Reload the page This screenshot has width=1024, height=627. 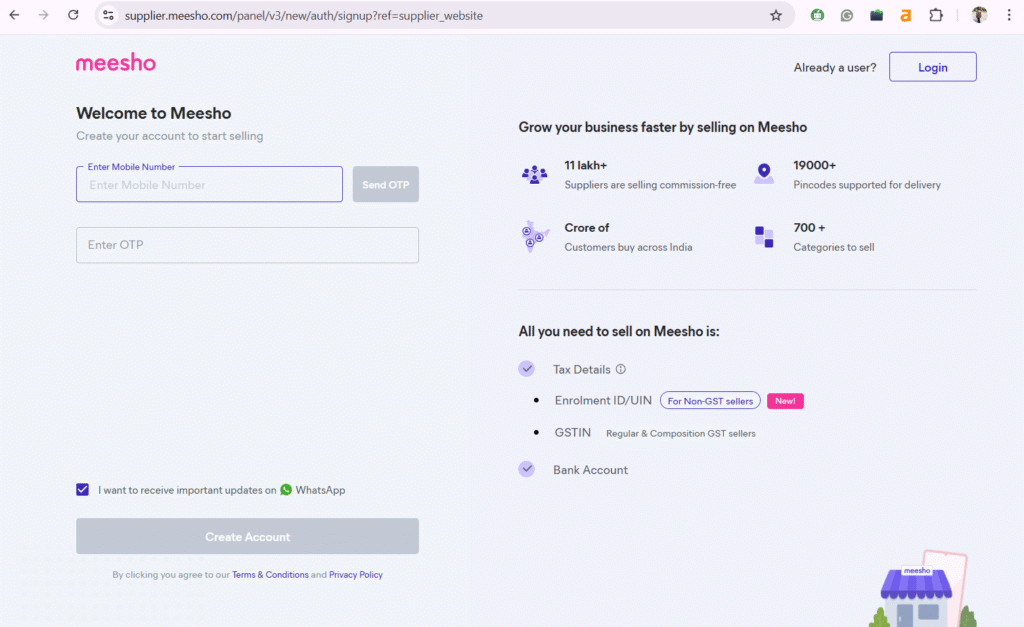pyautogui.click(x=73, y=15)
